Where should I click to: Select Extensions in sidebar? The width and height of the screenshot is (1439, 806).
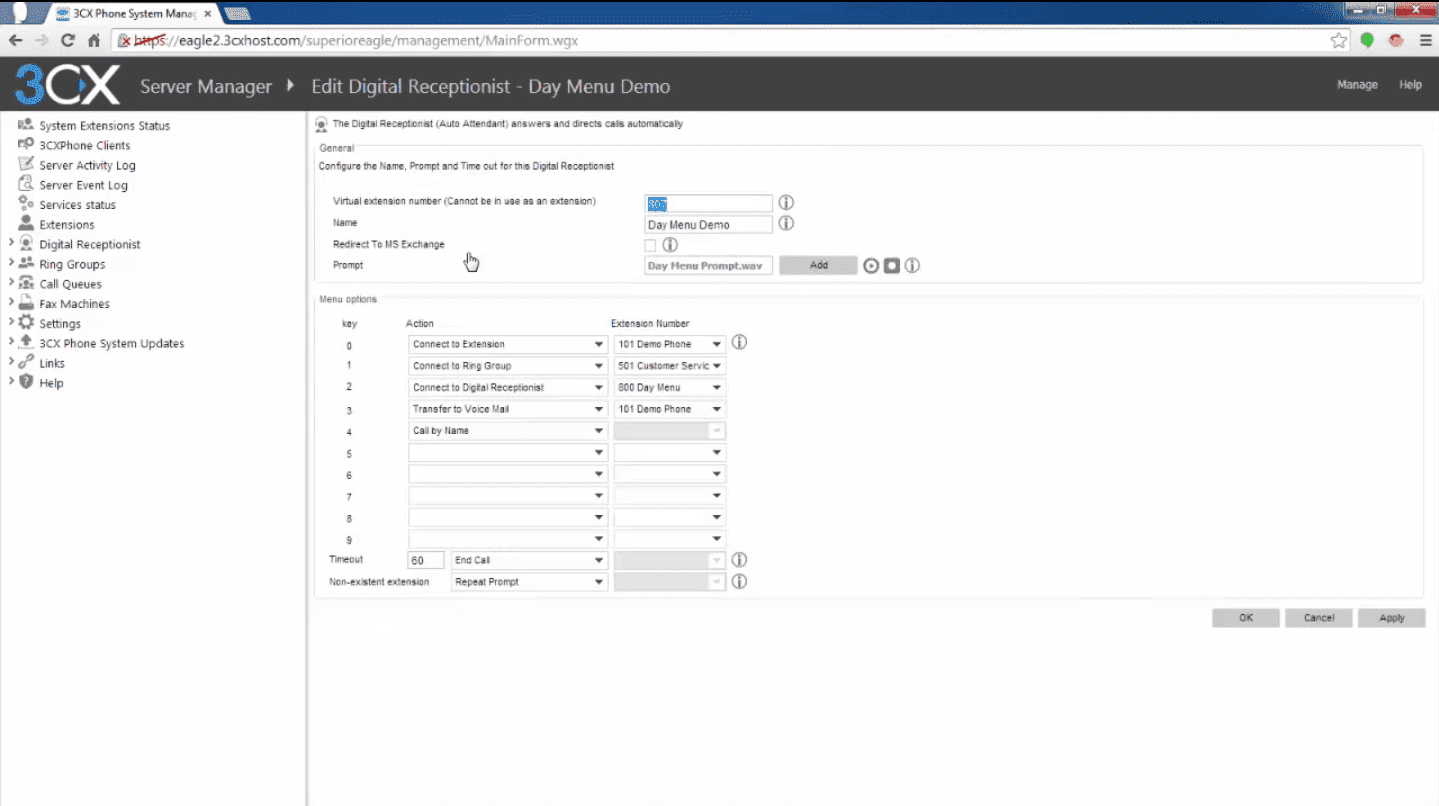tap(66, 225)
